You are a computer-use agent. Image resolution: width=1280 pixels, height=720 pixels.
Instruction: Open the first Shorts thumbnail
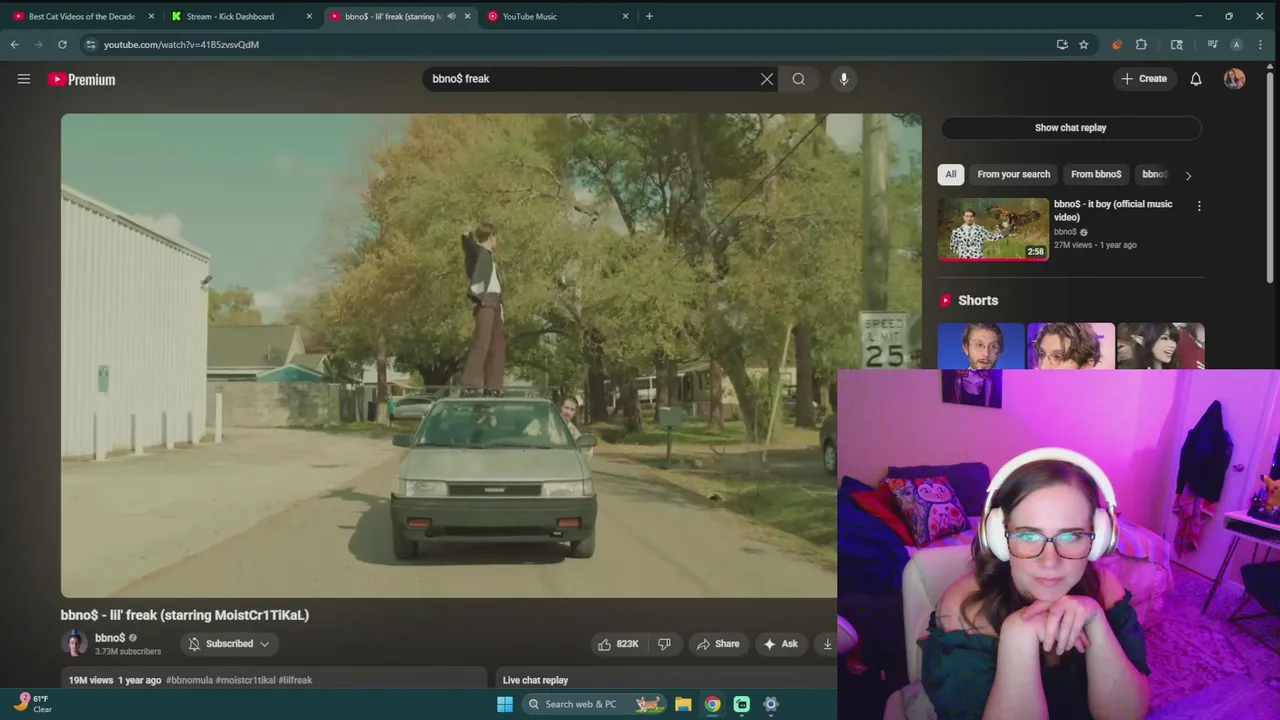pos(981,346)
